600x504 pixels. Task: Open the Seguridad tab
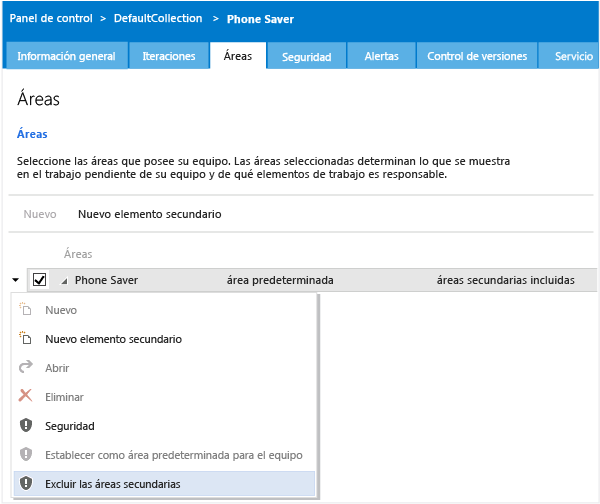(307, 57)
